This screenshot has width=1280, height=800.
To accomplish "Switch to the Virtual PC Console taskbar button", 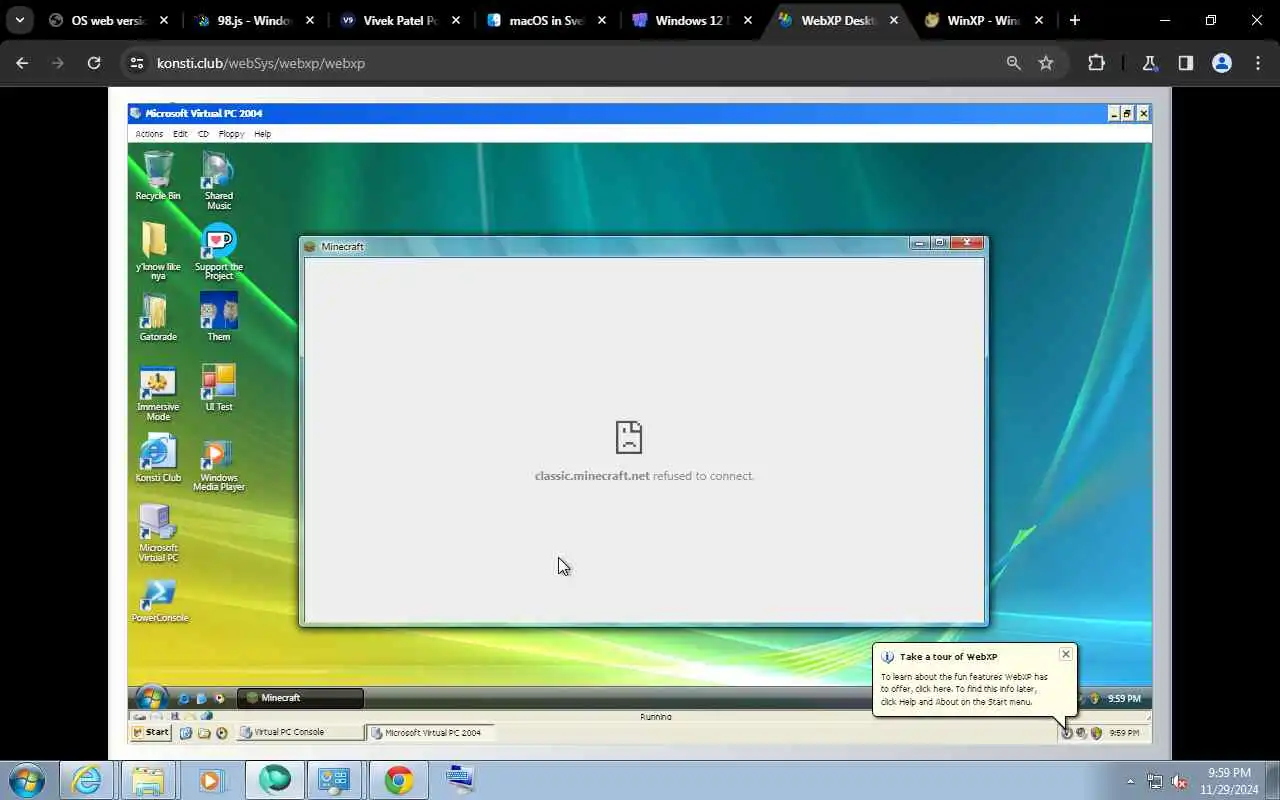I will (x=301, y=732).
